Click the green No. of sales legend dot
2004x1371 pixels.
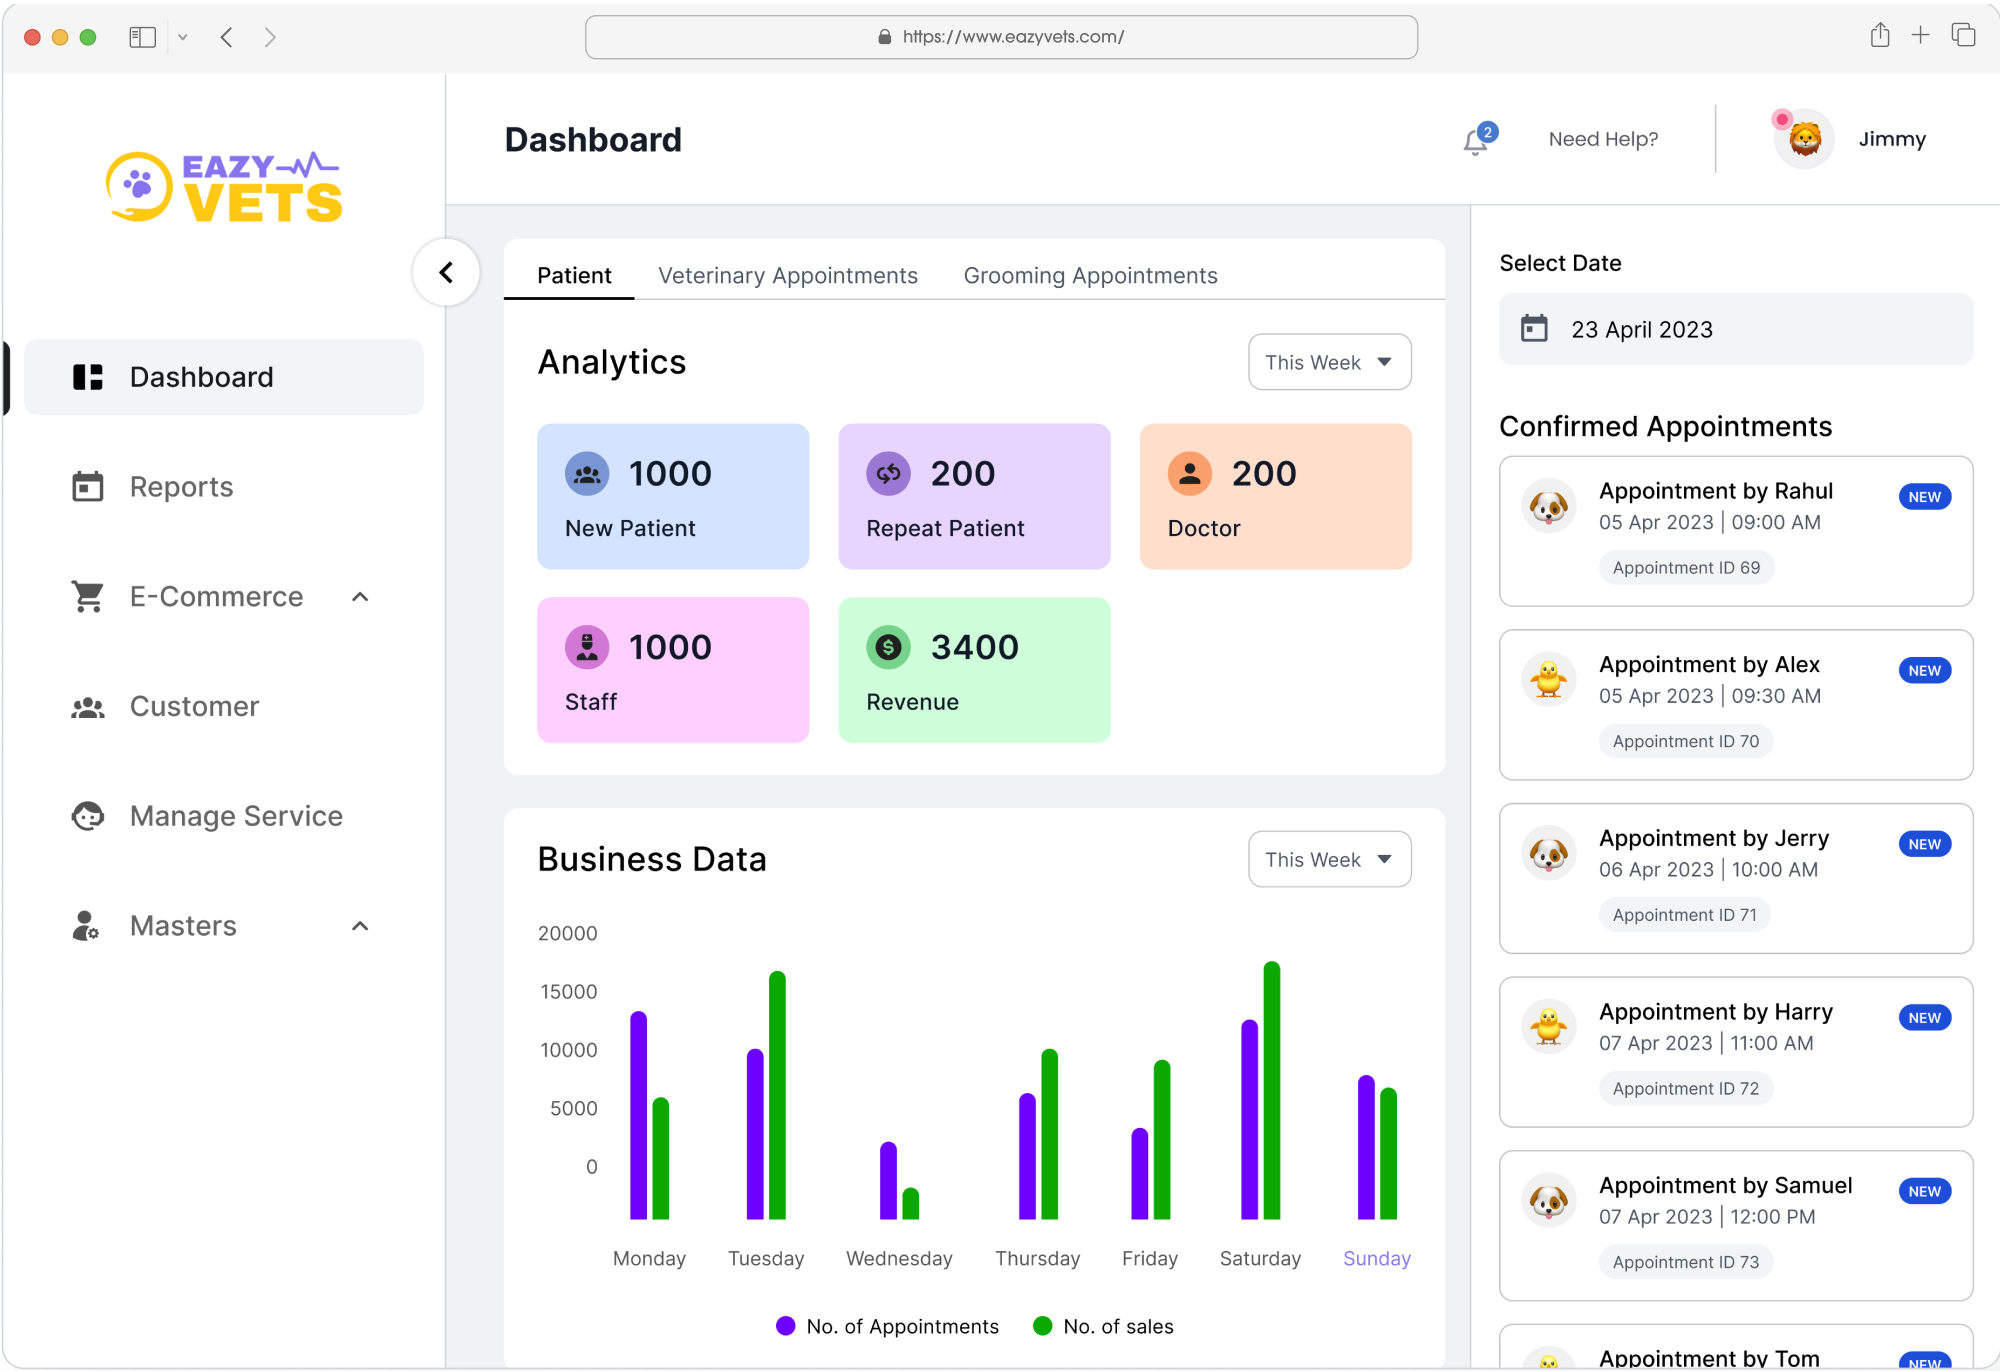[1043, 1326]
